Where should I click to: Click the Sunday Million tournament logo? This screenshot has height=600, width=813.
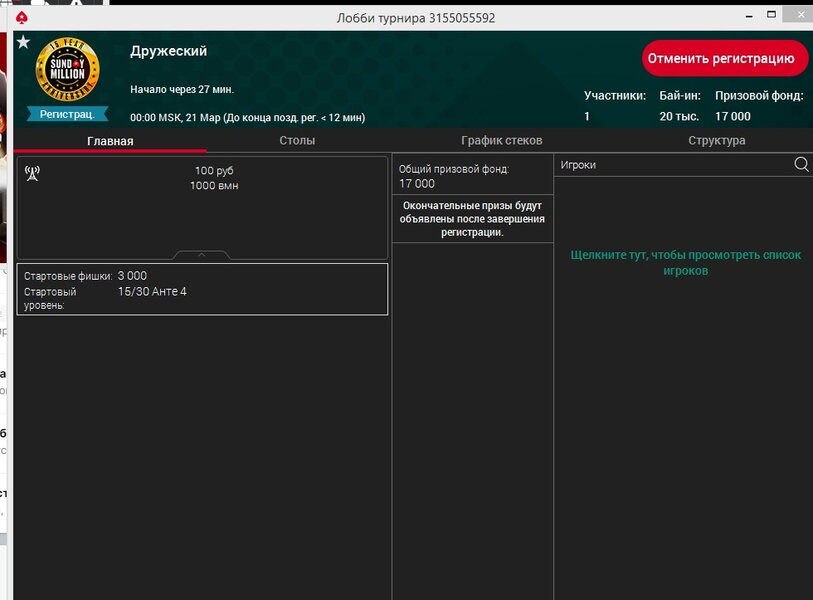67,72
